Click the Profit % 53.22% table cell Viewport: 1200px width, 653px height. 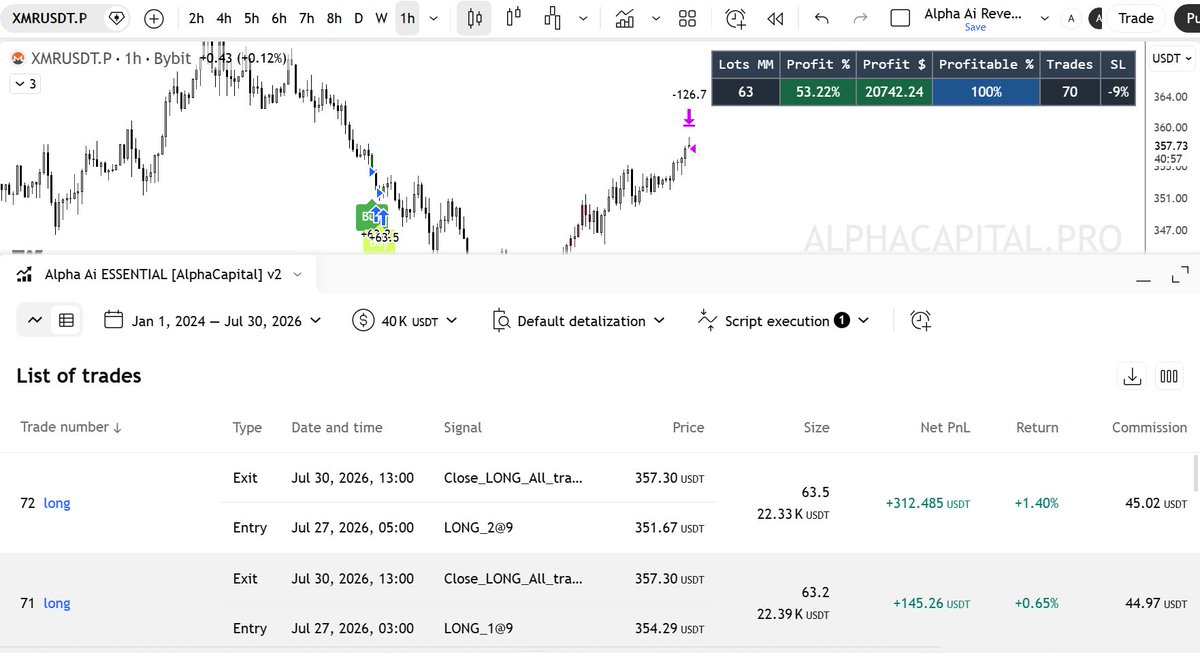(817, 91)
